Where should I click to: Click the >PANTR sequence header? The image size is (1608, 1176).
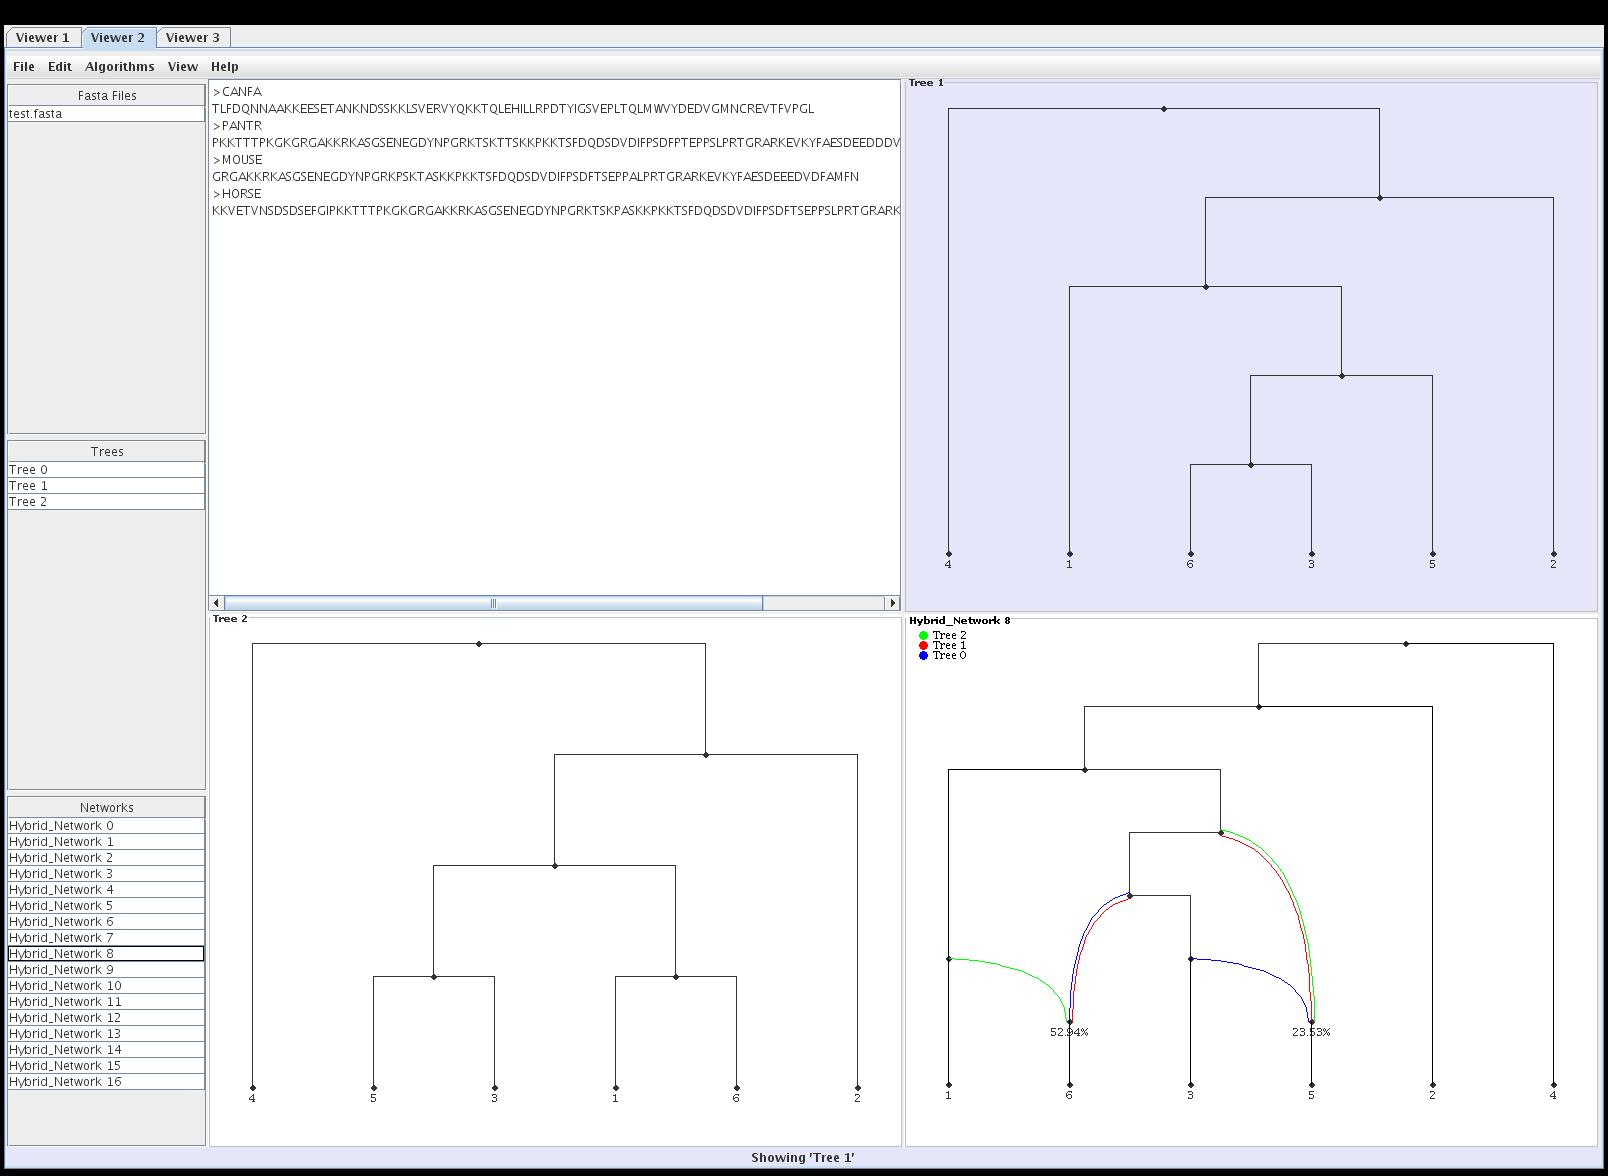[x=237, y=126]
